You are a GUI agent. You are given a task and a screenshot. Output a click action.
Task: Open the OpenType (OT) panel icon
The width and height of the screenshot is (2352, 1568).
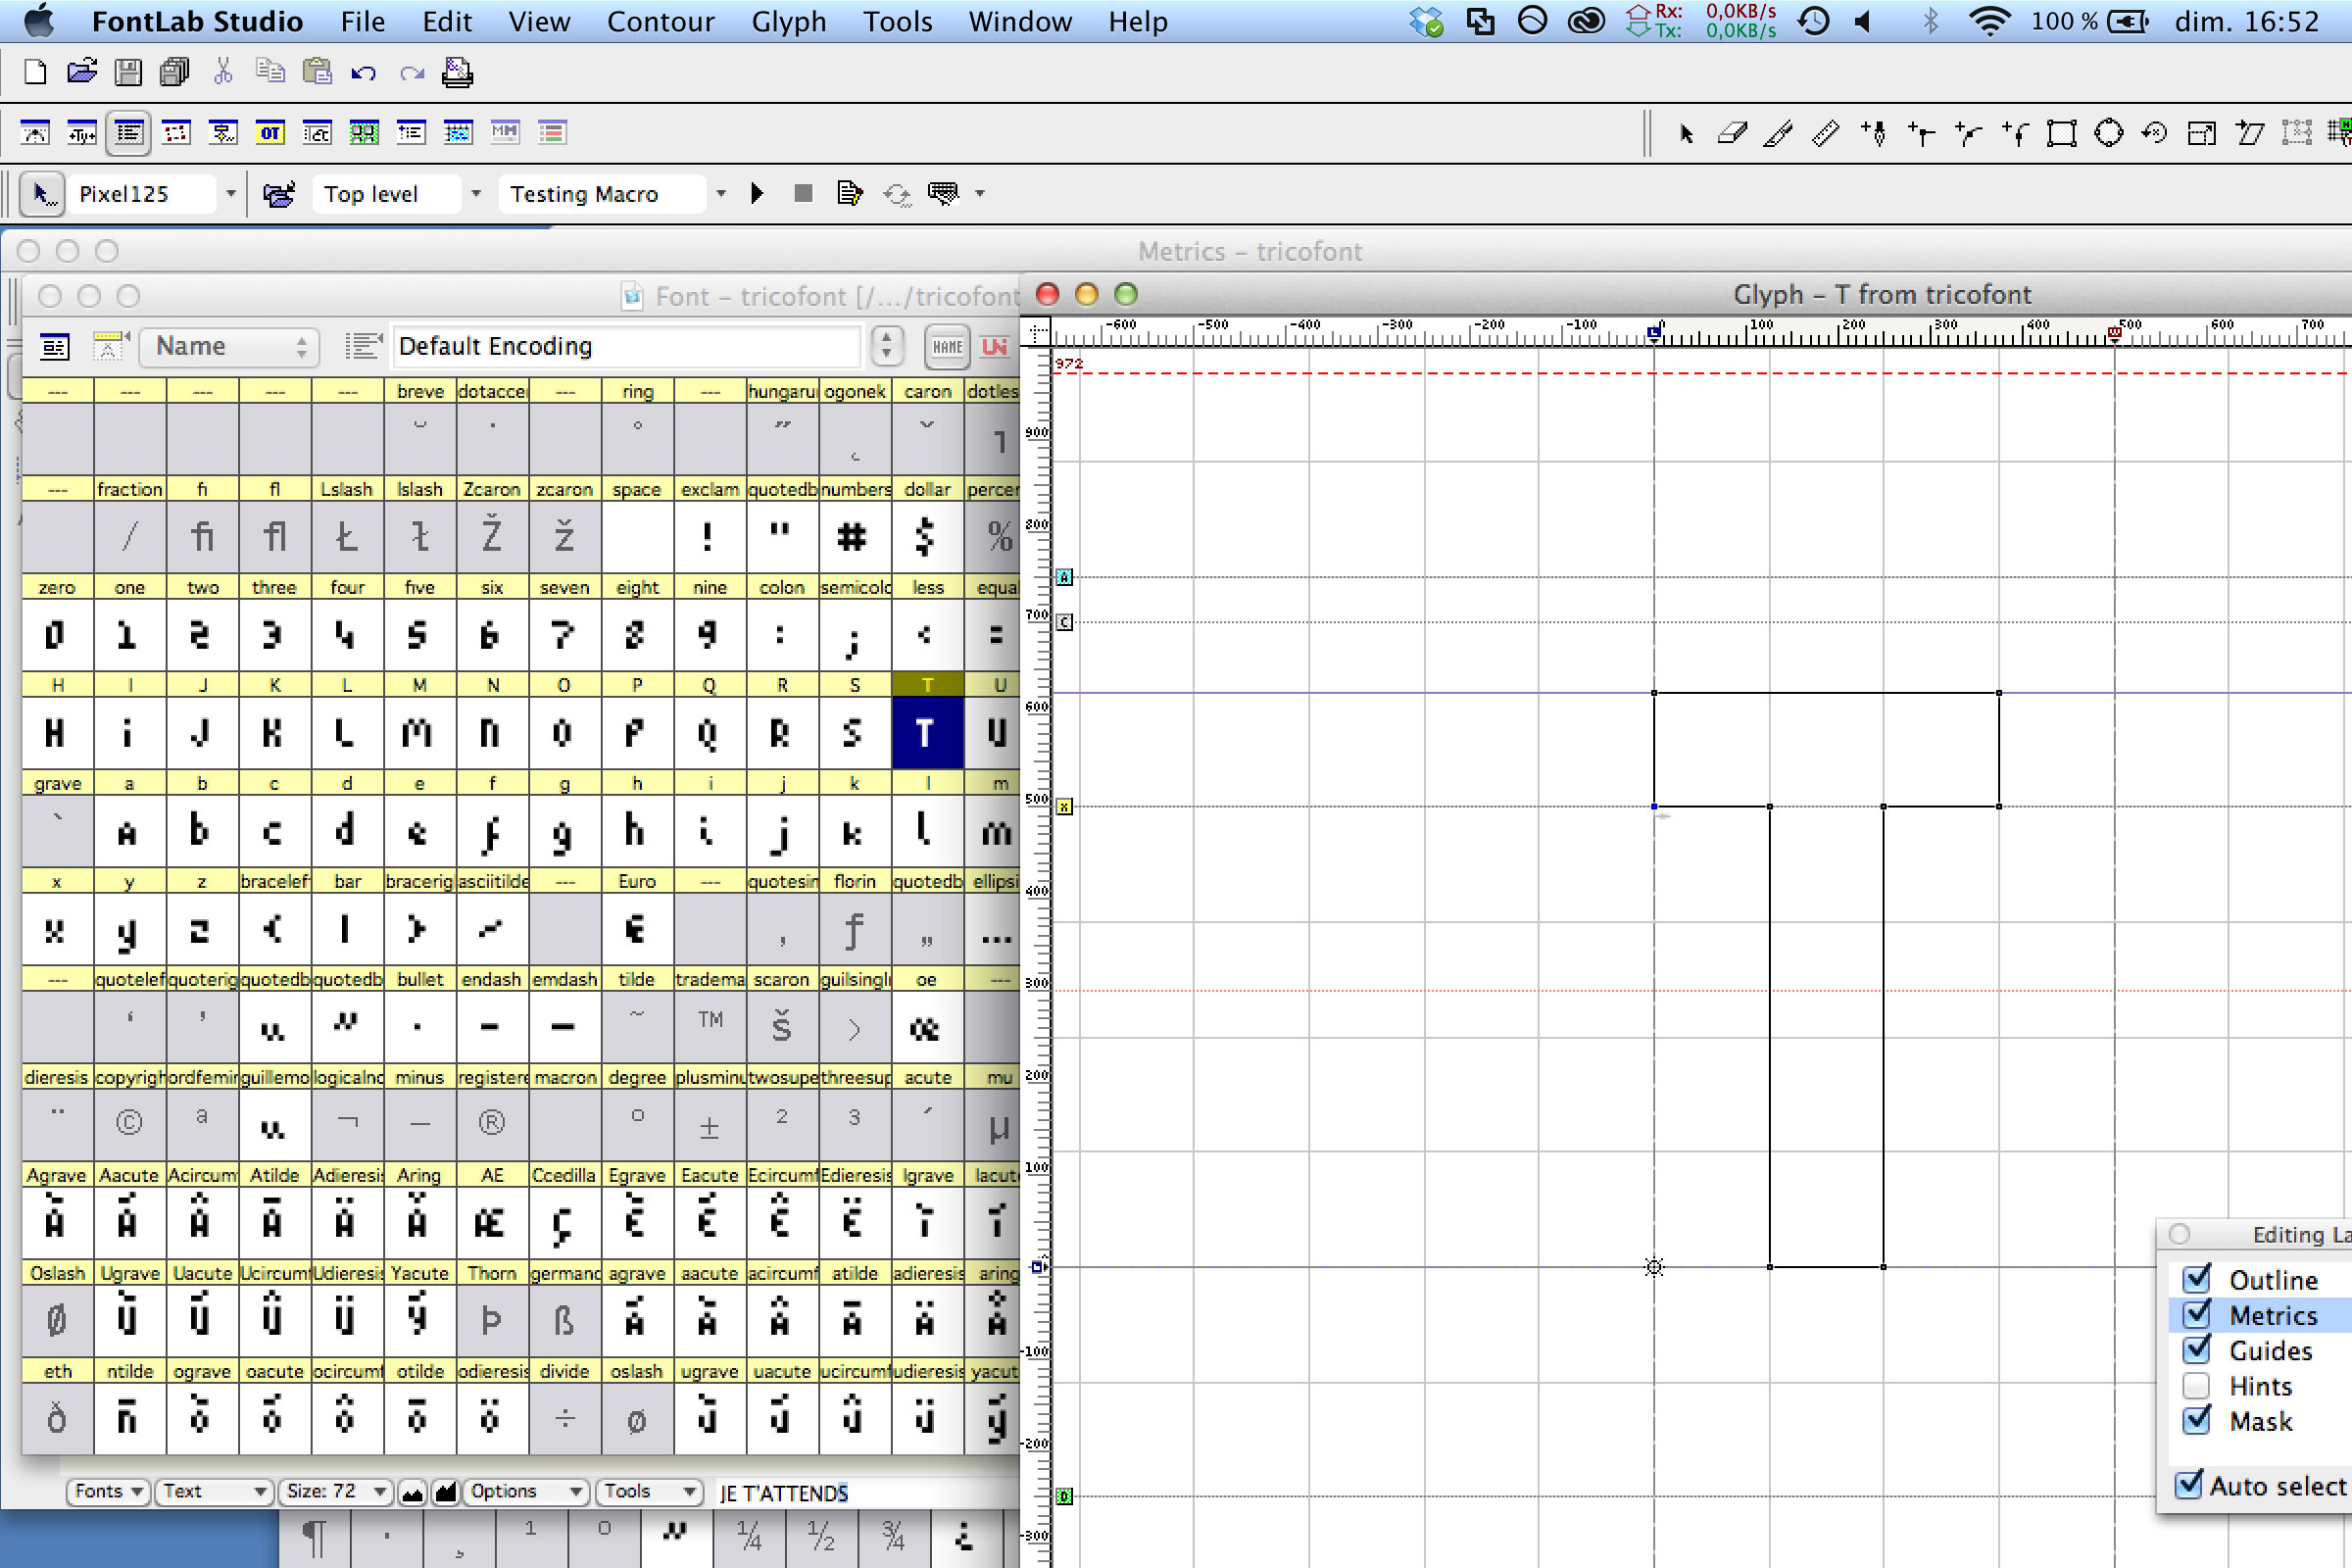(270, 133)
